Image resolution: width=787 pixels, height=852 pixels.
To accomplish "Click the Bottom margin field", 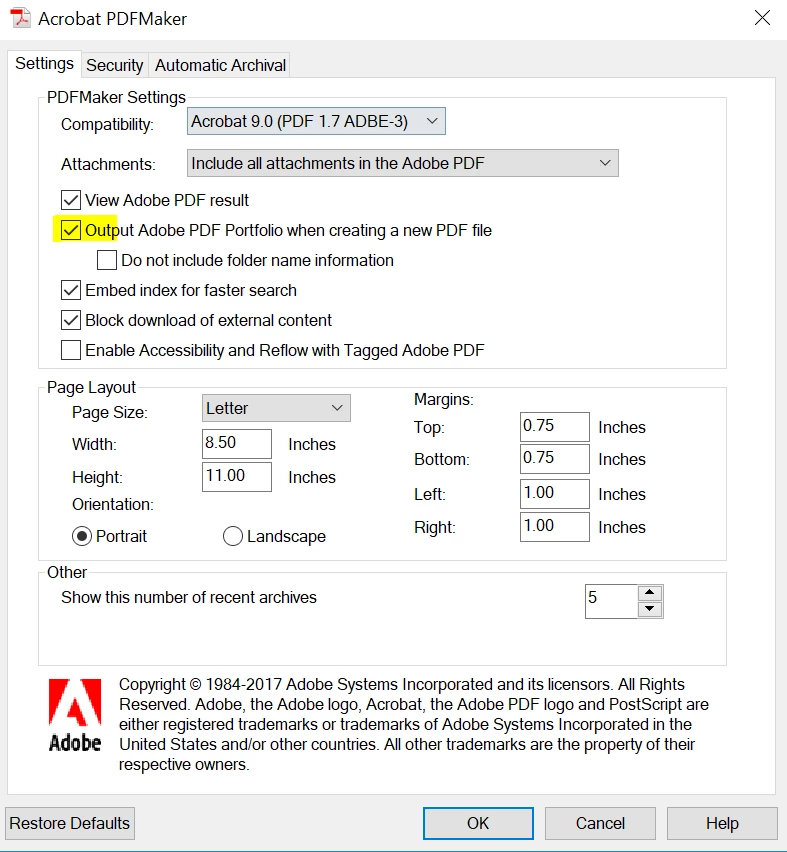I will point(554,459).
